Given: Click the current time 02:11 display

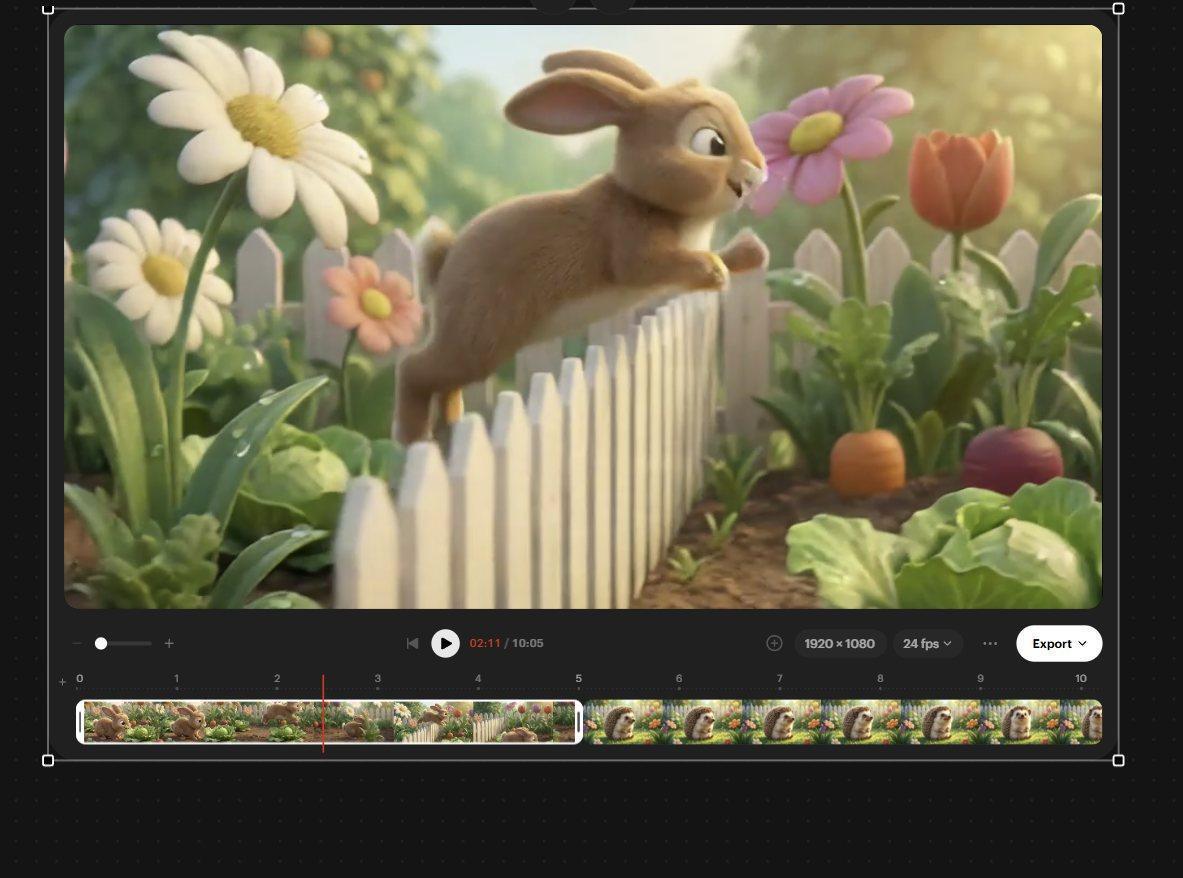Looking at the screenshot, I should (485, 643).
